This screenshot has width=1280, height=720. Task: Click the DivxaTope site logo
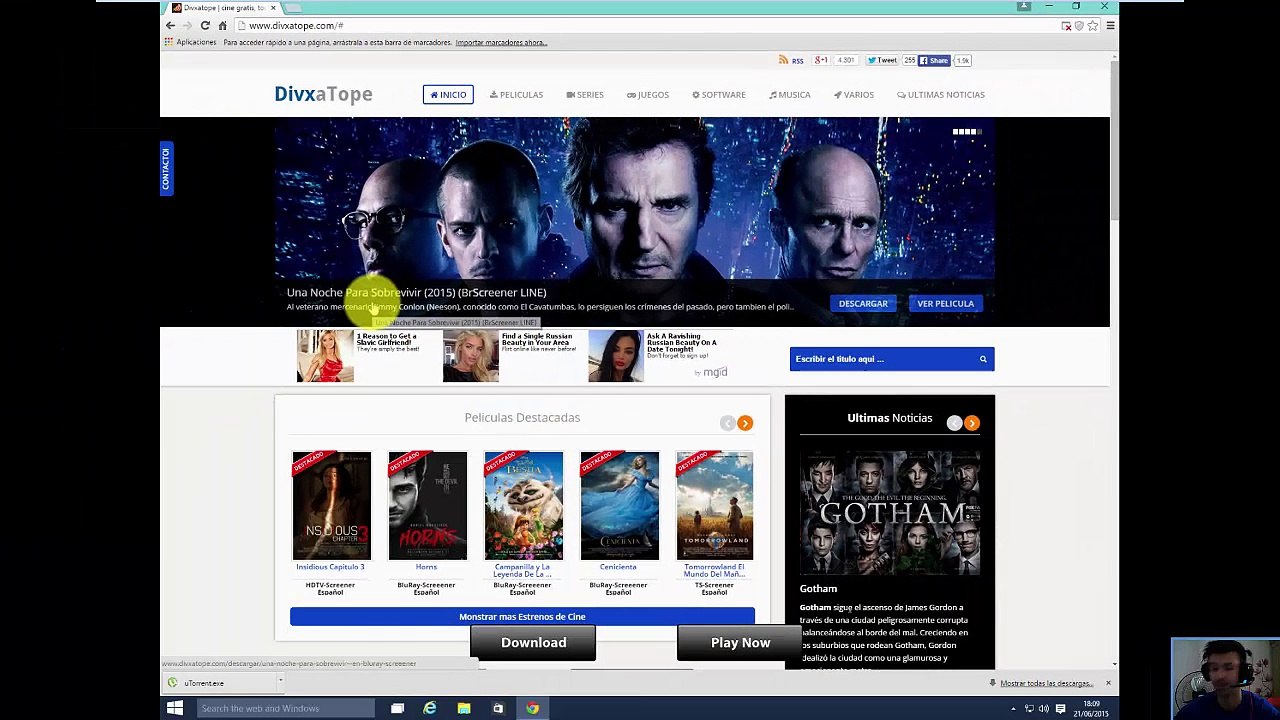(323, 94)
